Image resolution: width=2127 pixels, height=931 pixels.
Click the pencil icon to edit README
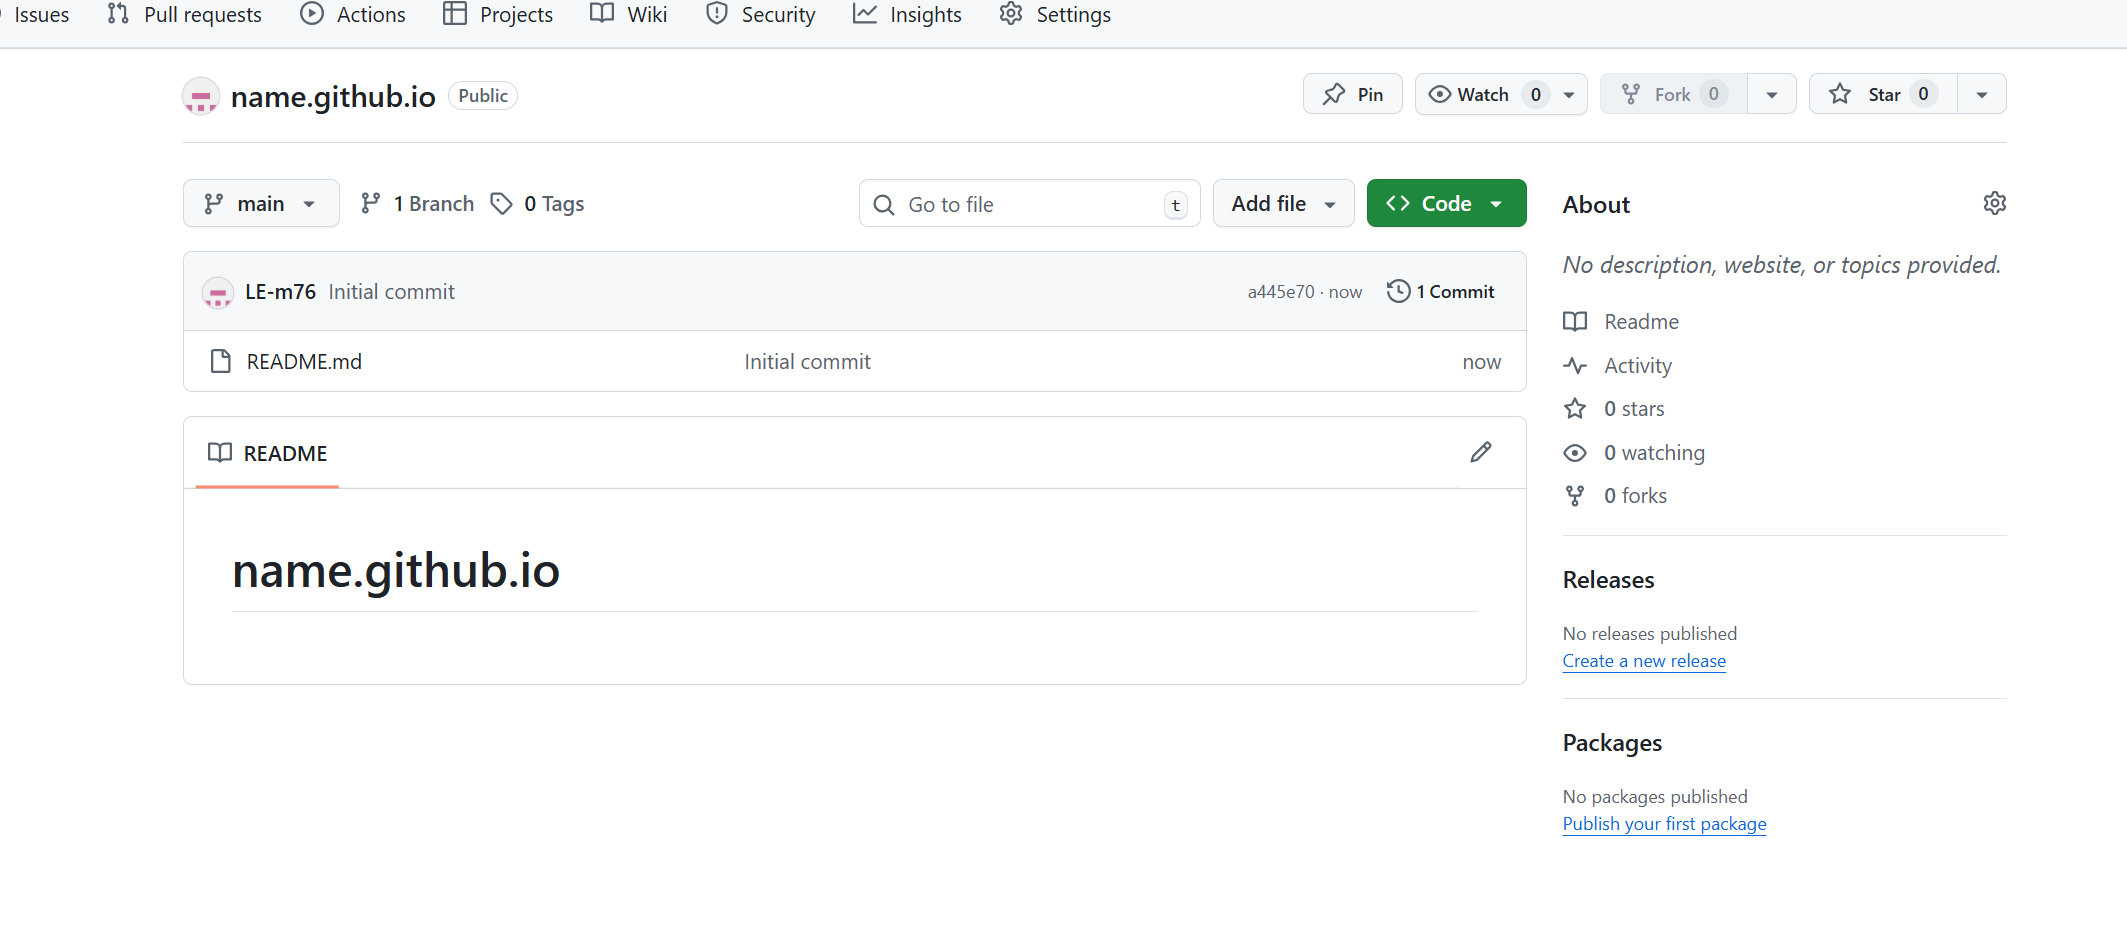tap(1480, 453)
